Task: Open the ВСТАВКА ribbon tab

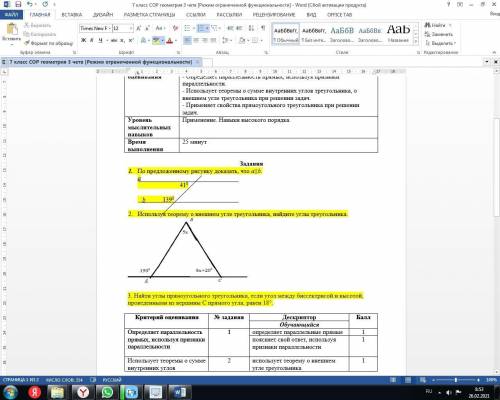Action: pyautogui.click(x=72, y=15)
